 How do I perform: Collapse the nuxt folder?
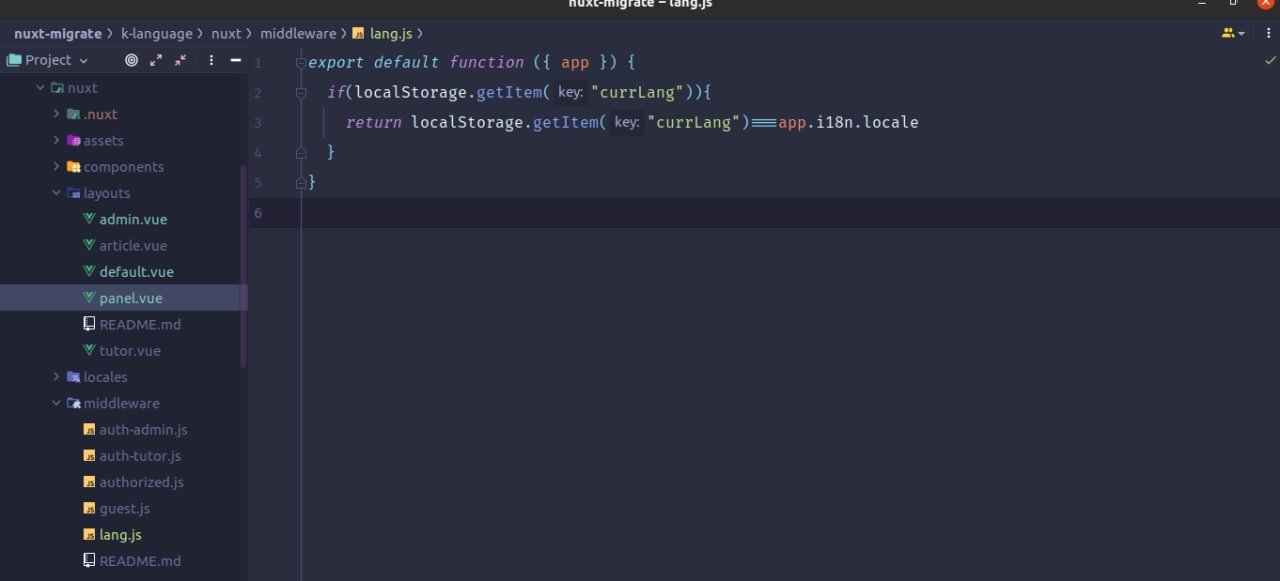point(40,88)
